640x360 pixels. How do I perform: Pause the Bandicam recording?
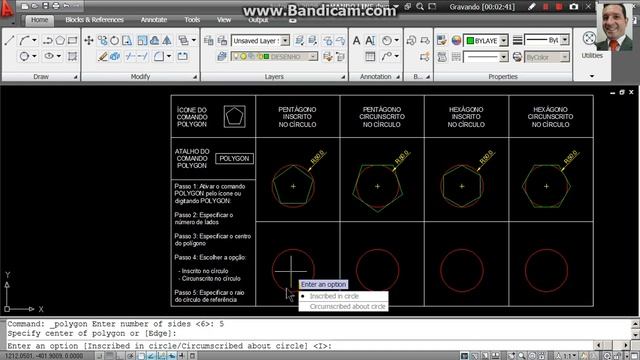coord(546,7)
